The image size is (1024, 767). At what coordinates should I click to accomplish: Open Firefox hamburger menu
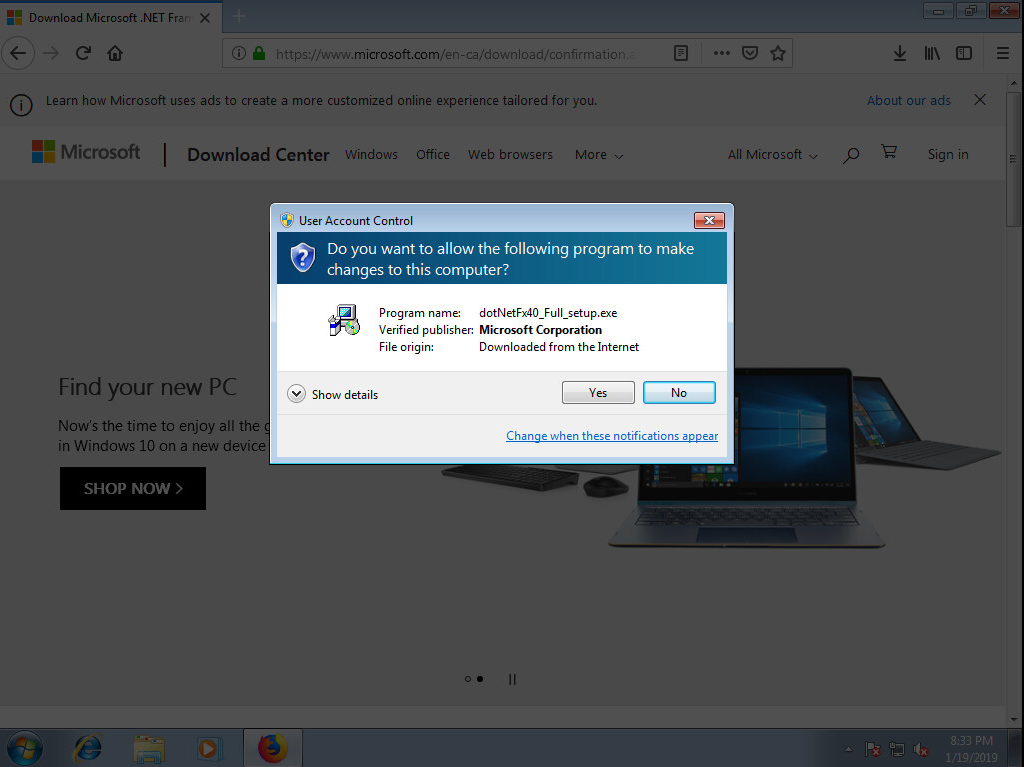pos(1003,54)
